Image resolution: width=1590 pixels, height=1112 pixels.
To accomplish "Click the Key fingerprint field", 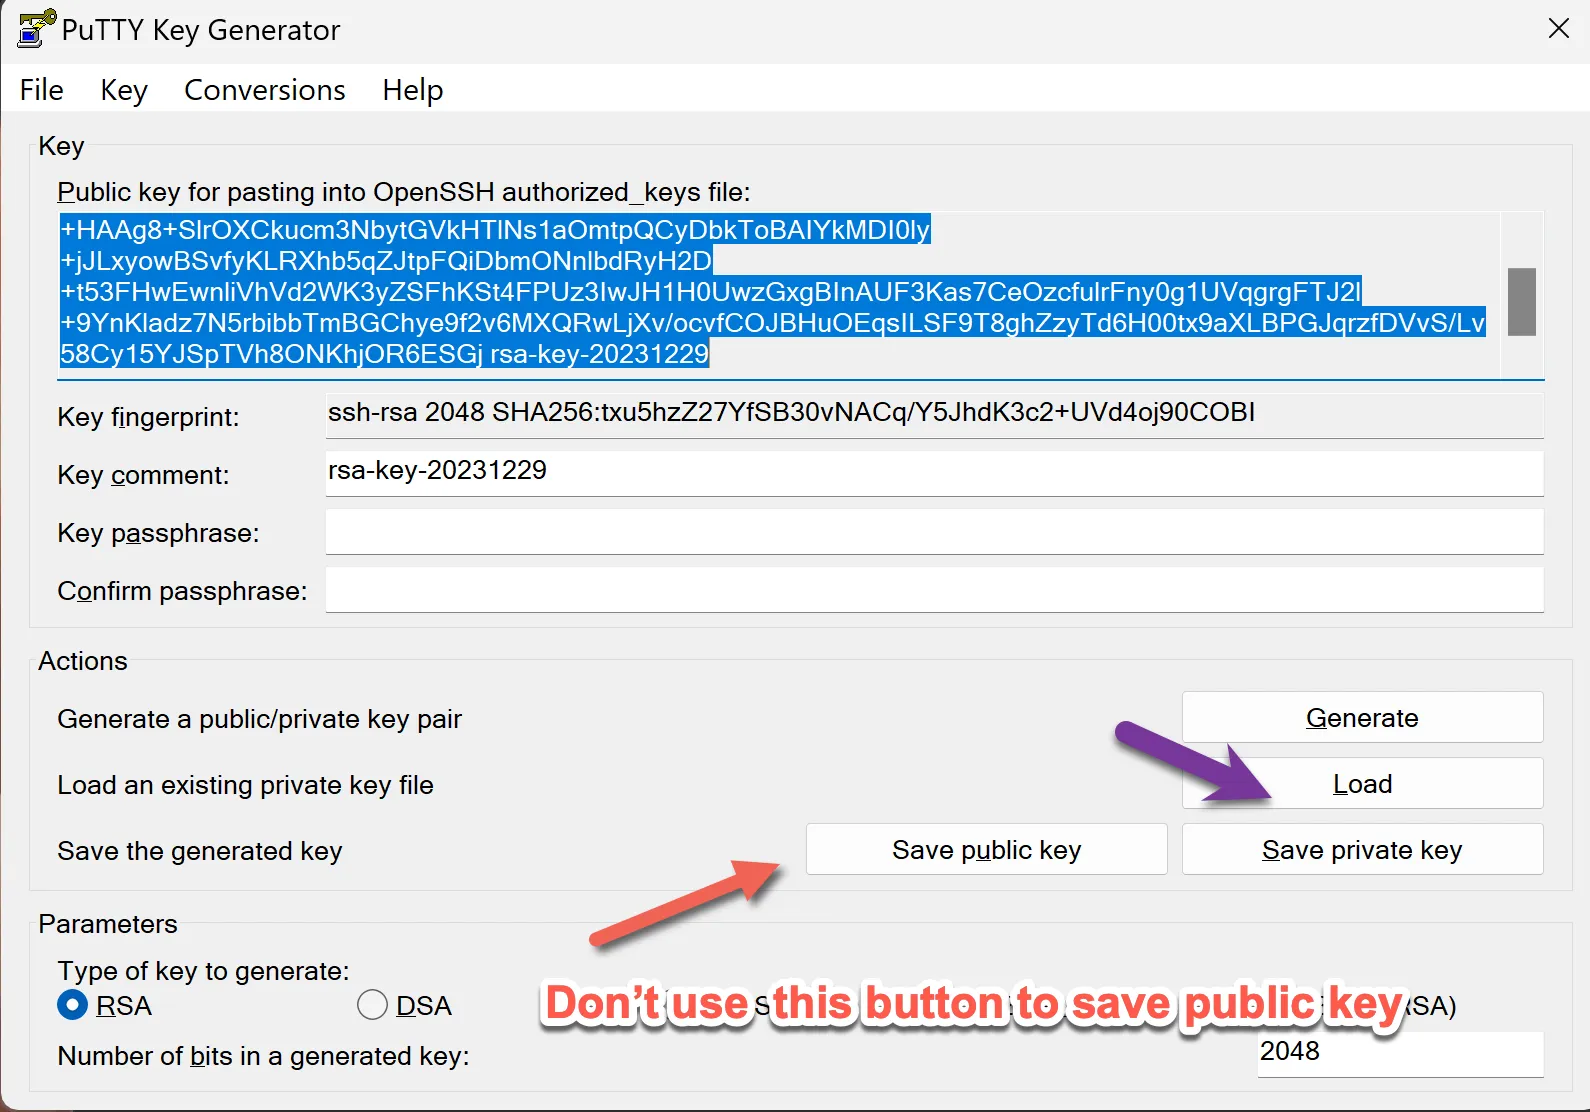I will pyautogui.click(x=934, y=414).
